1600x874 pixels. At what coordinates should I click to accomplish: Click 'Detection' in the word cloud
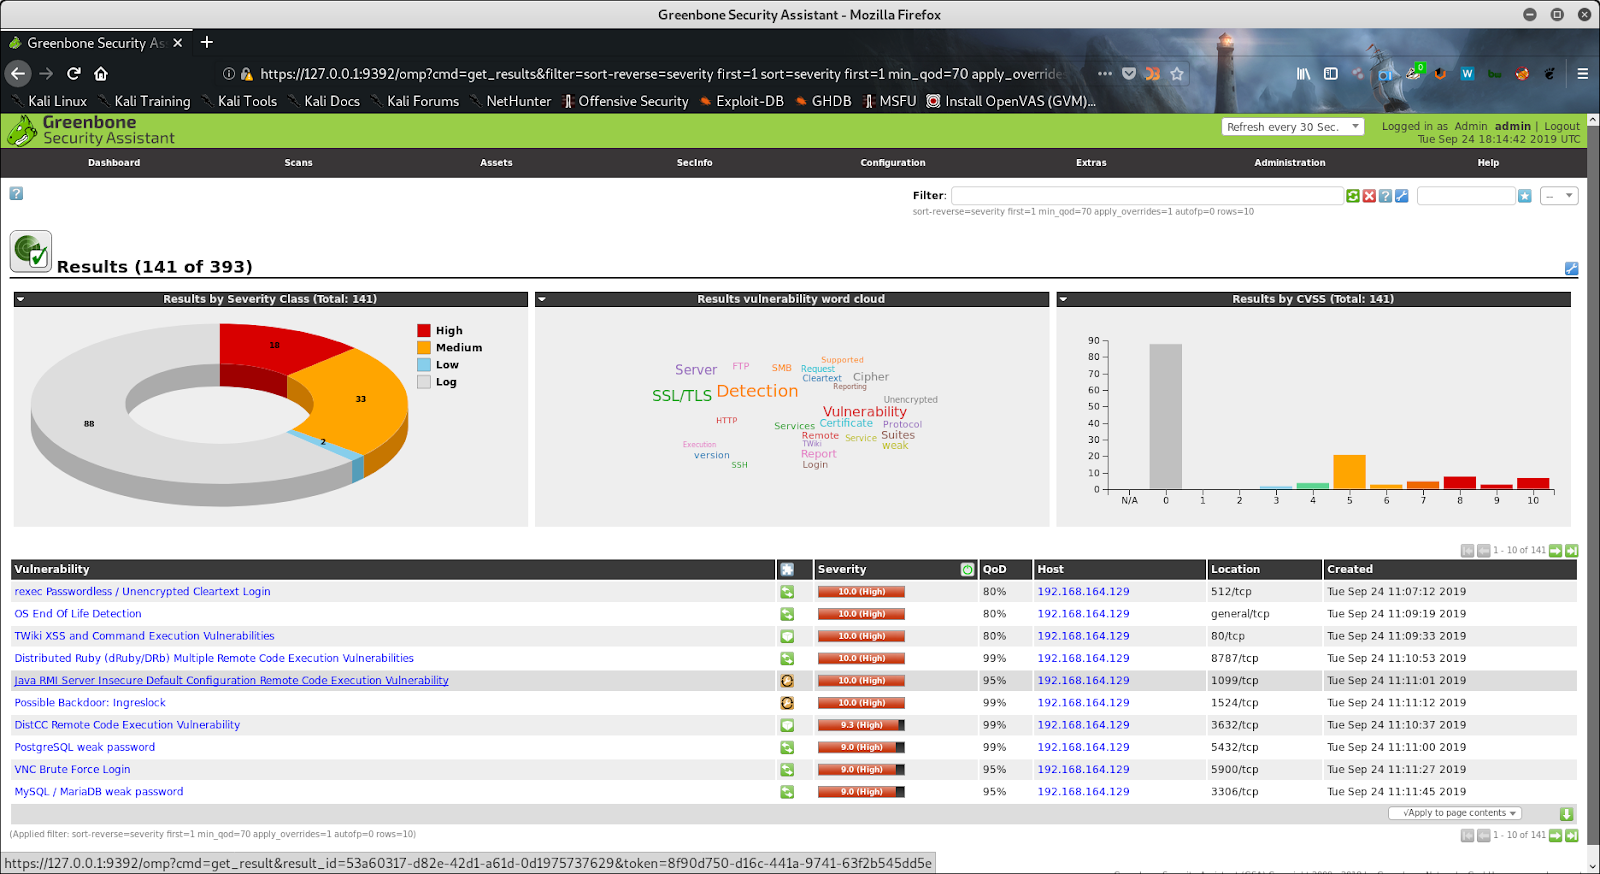pyautogui.click(x=757, y=391)
